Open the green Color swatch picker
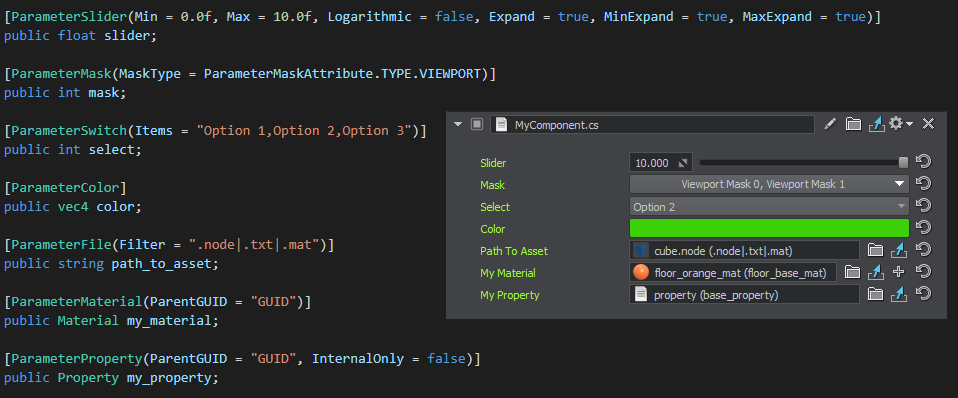Screen dimensions: 958x398 click(769, 228)
